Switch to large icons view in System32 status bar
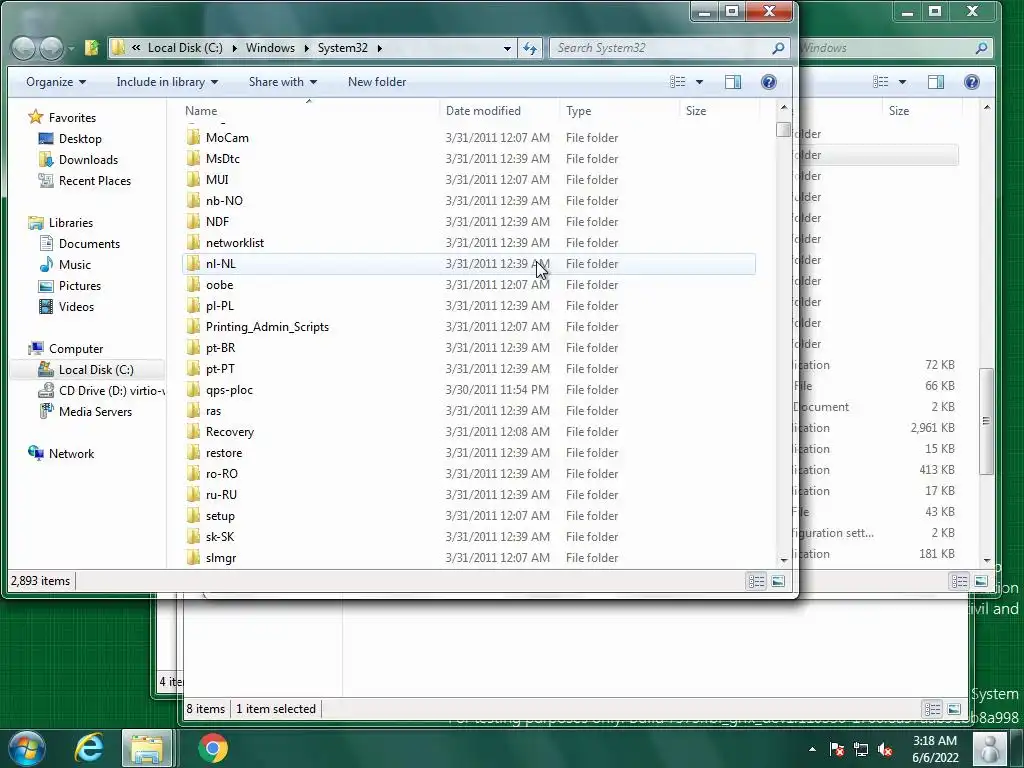Image resolution: width=1024 pixels, height=768 pixels. (778, 581)
